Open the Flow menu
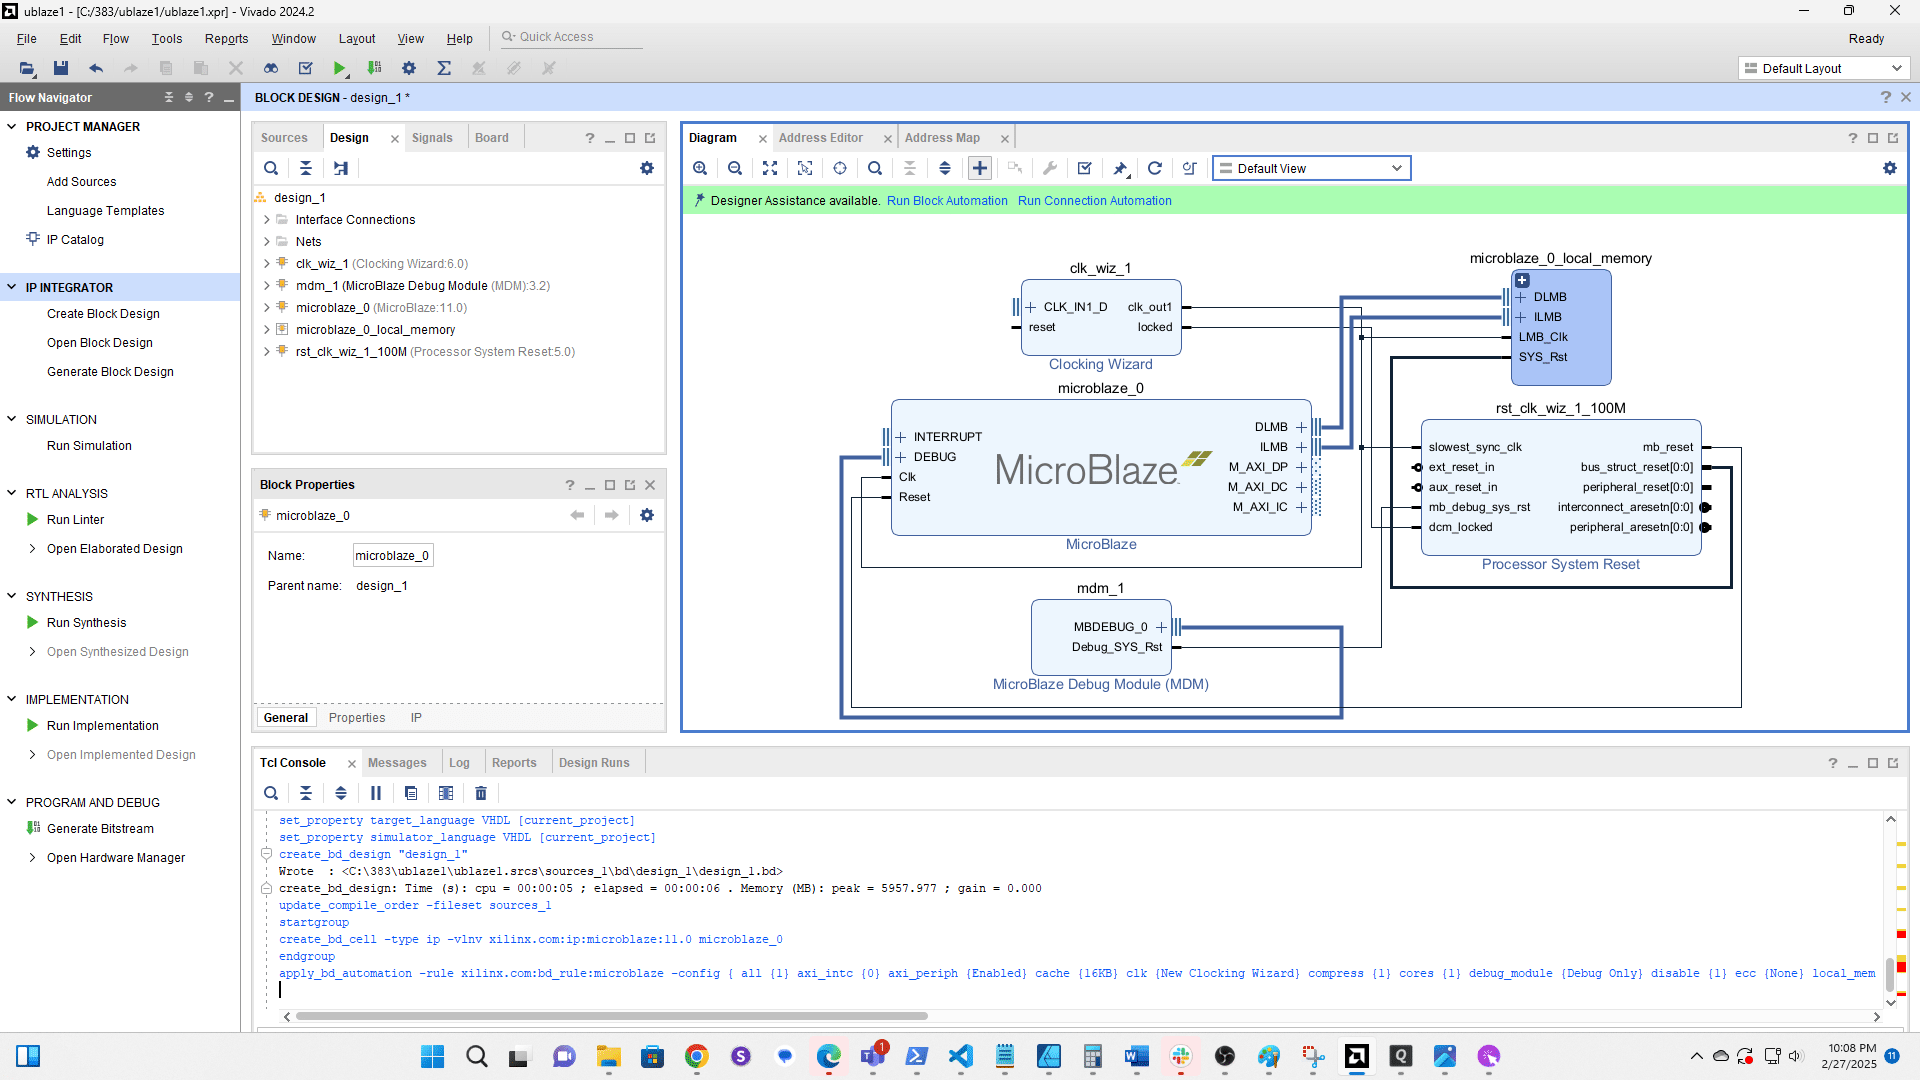 115,39
